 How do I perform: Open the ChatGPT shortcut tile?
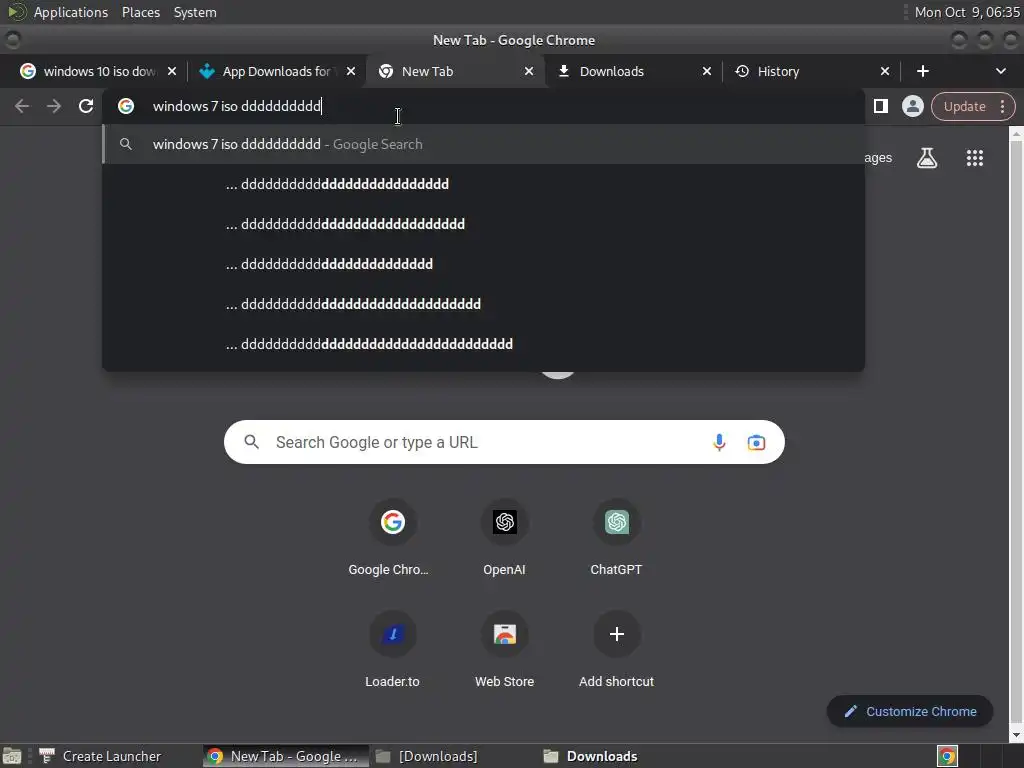point(616,539)
